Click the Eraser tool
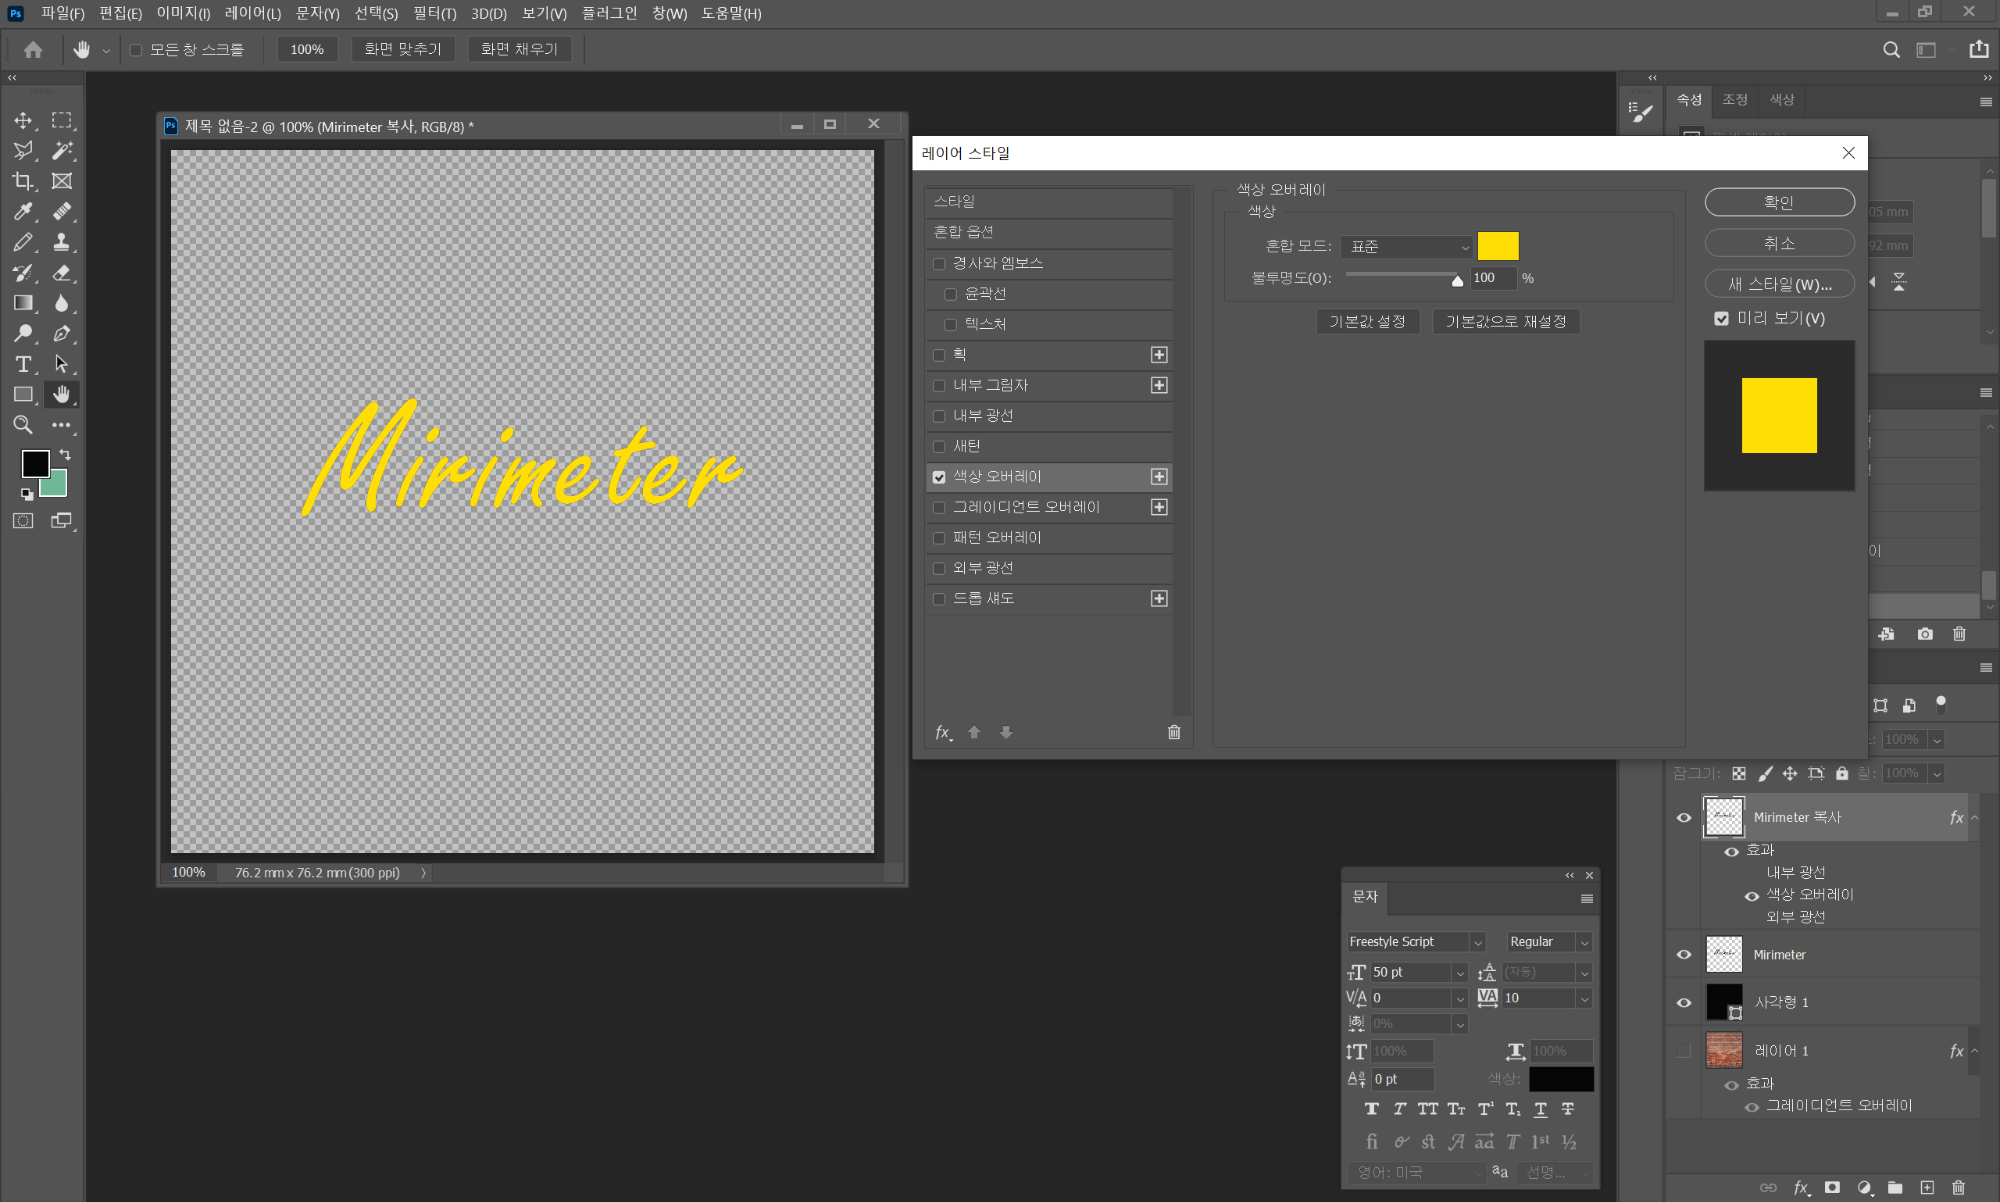2000x1202 pixels. point(62,272)
